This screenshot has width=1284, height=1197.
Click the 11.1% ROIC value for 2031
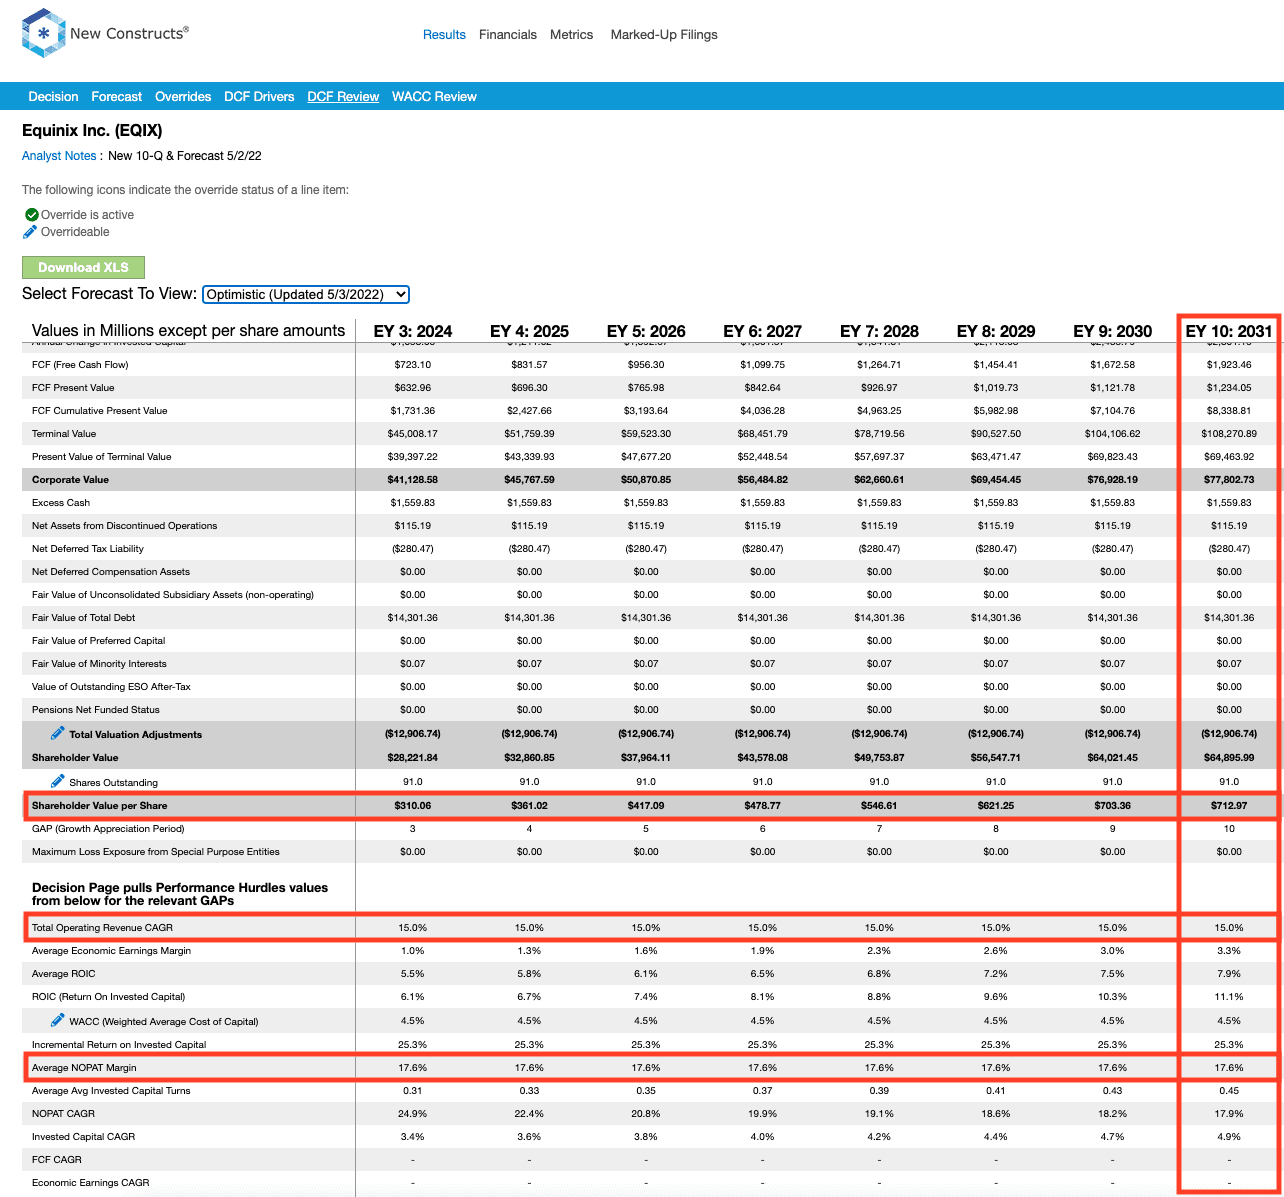coord(1229,997)
